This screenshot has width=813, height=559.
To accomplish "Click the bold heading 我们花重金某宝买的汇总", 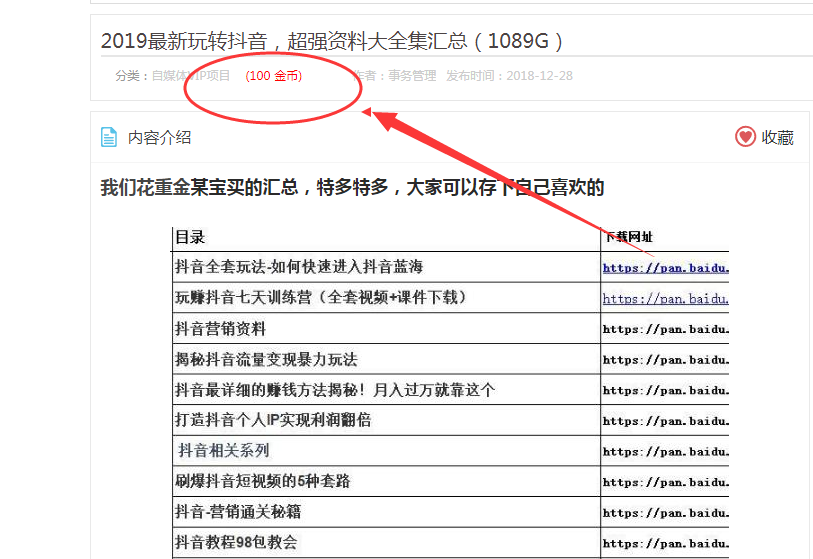I will click(352, 187).
